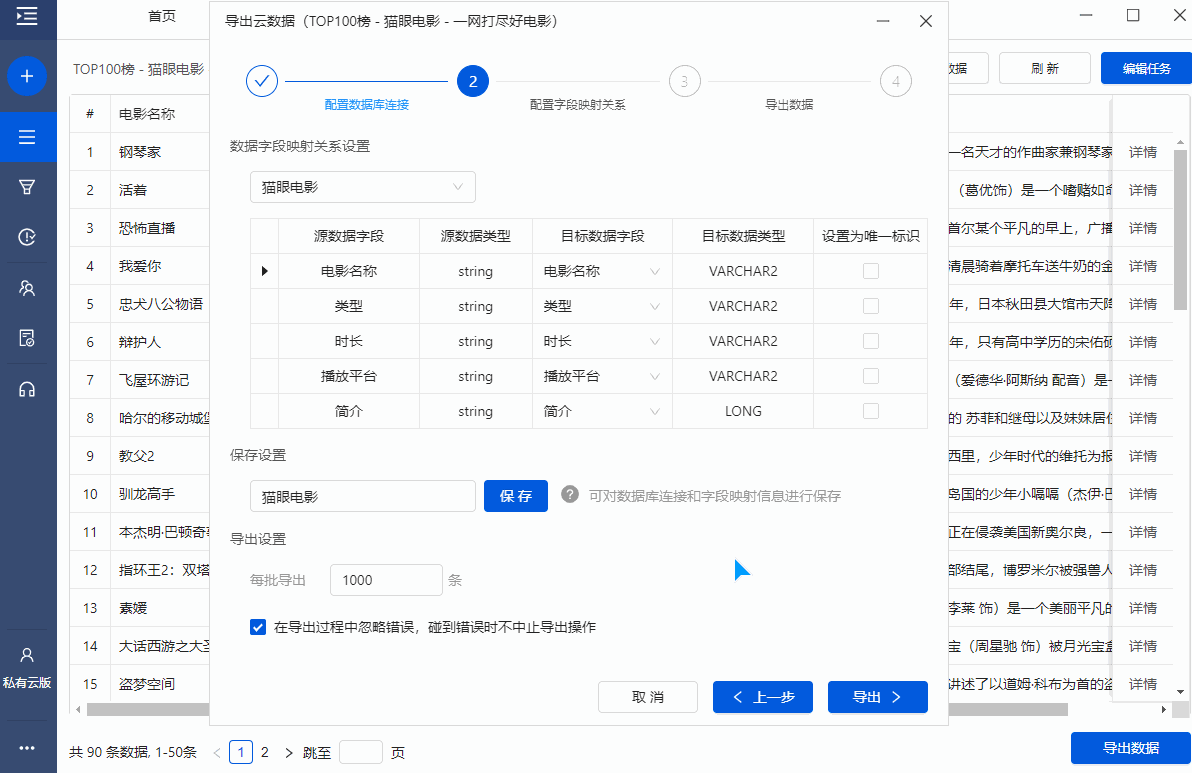
Task: Collapse the sidebar with the menu toggle icon
Action: [x=27, y=16]
